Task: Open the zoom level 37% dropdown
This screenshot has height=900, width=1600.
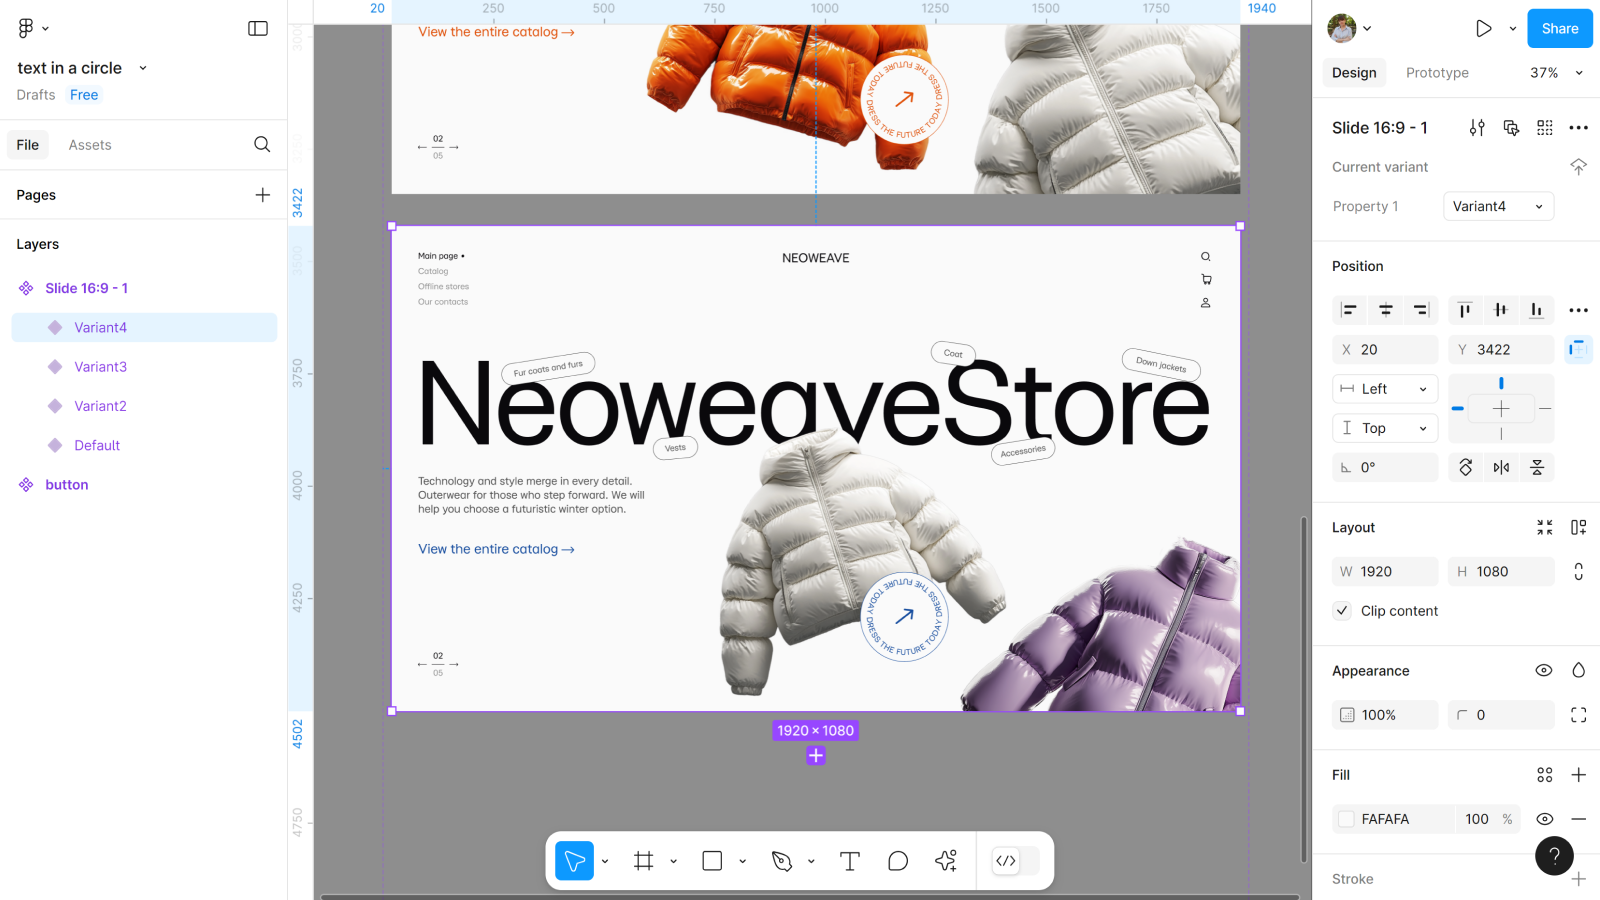Action: [x=1556, y=73]
